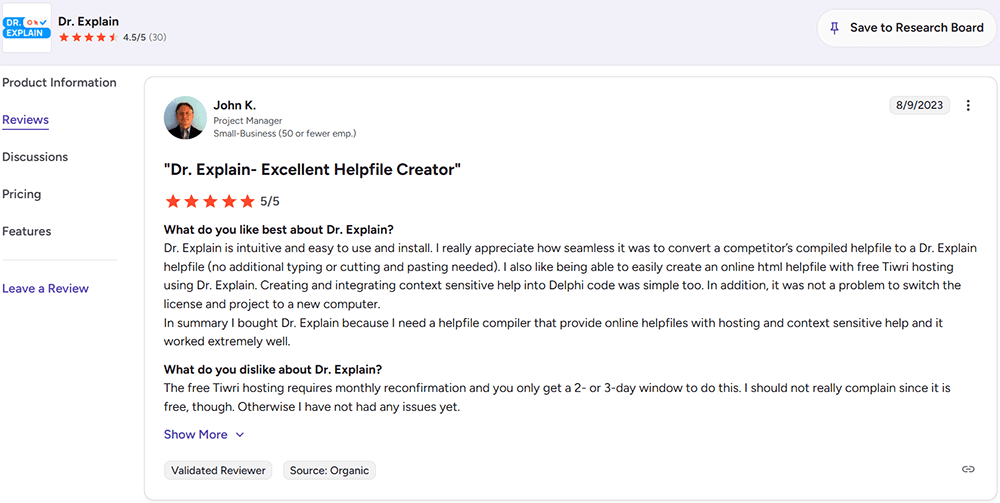Click 'What do you dislike' heading

tap(273, 369)
